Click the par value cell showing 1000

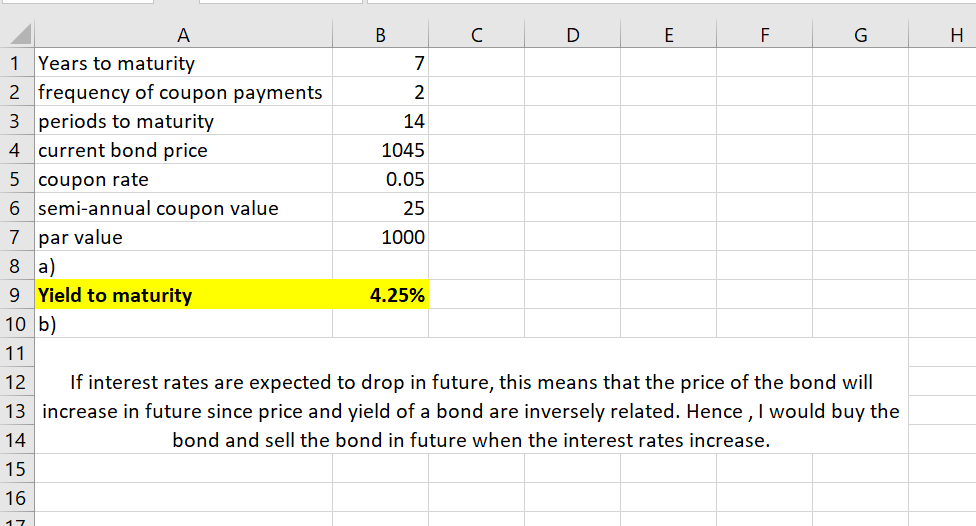point(381,237)
